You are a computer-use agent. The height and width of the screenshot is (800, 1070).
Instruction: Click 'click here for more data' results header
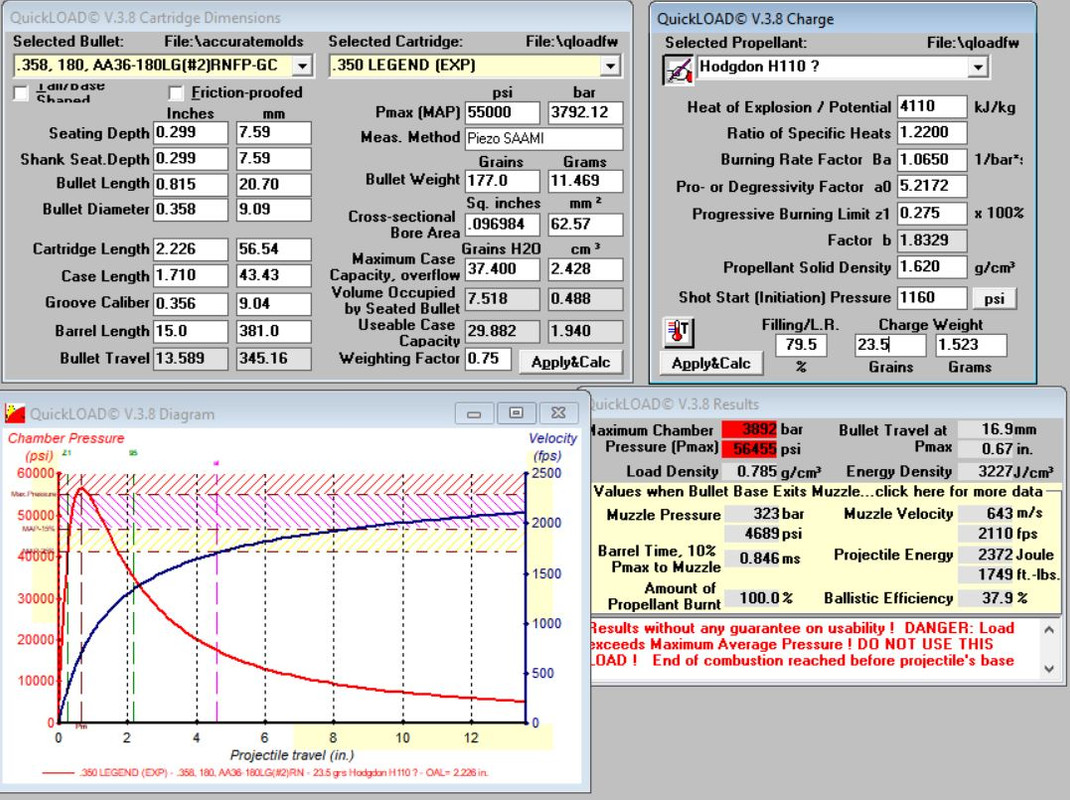tap(959, 491)
